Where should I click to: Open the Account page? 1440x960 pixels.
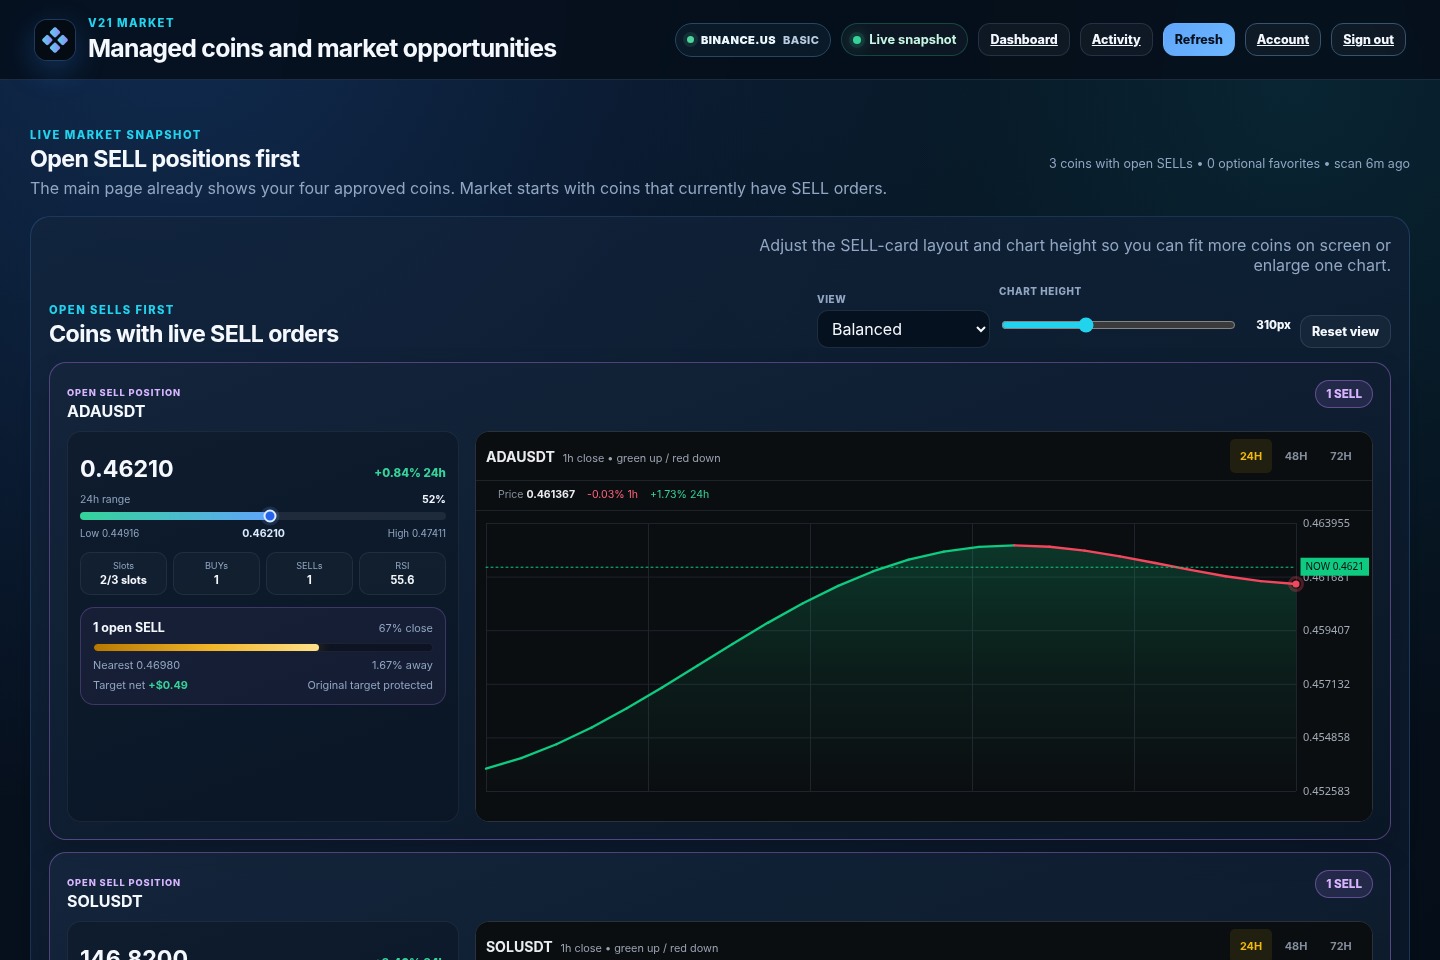pos(1283,40)
